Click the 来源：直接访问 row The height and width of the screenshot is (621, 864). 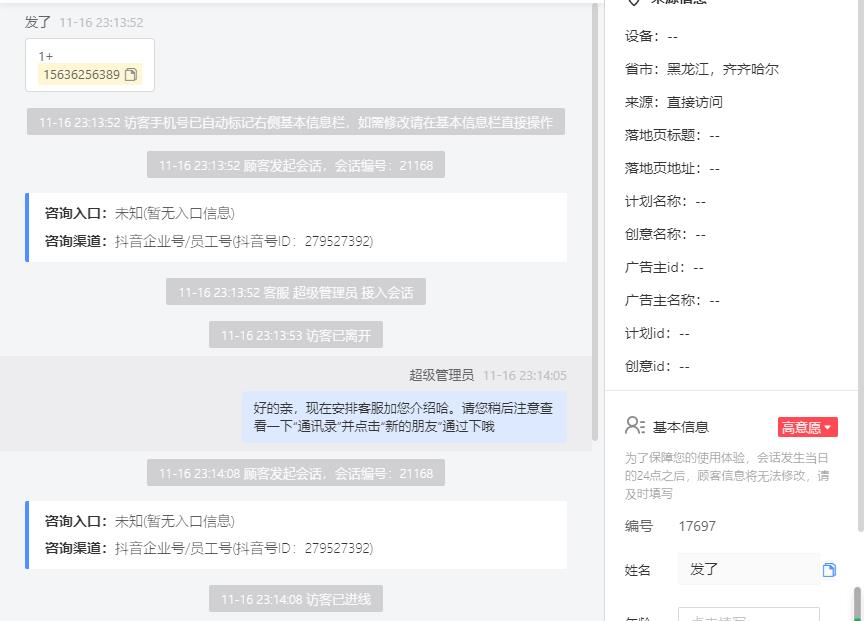pyautogui.click(x=673, y=102)
